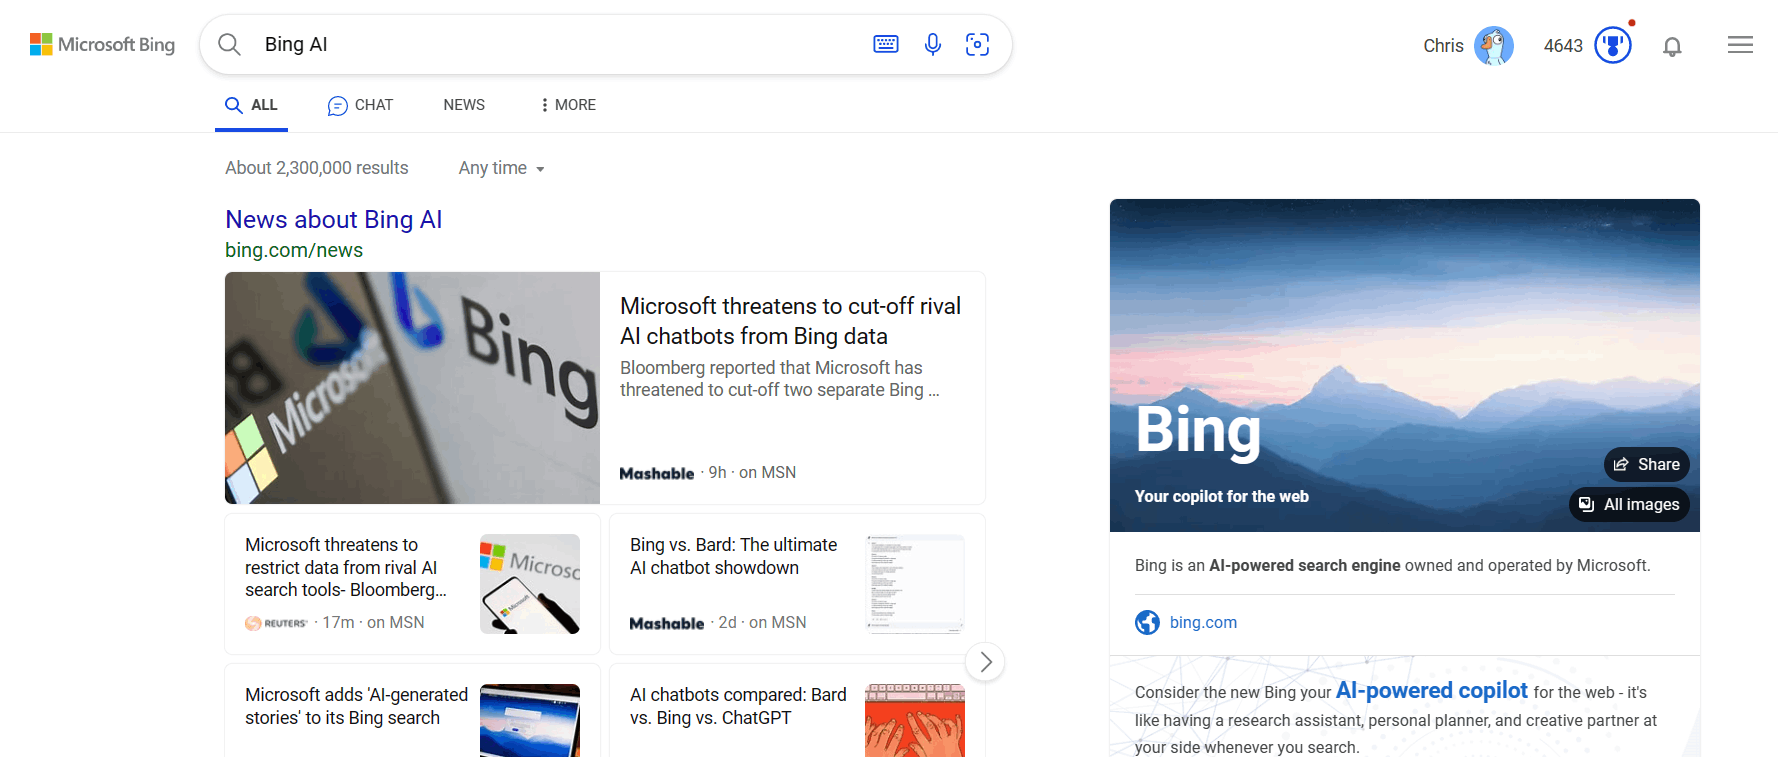Image resolution: width=1778 pixels, height=757 pixels.
Task: Expand the MORE search options
Action: click(x=568, y=105)
